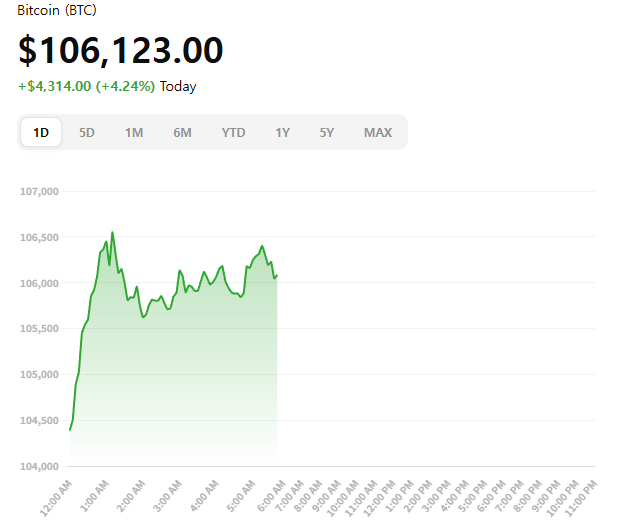Choose the 5Y time range
The image size is (626, 520).
click(327, 132)
